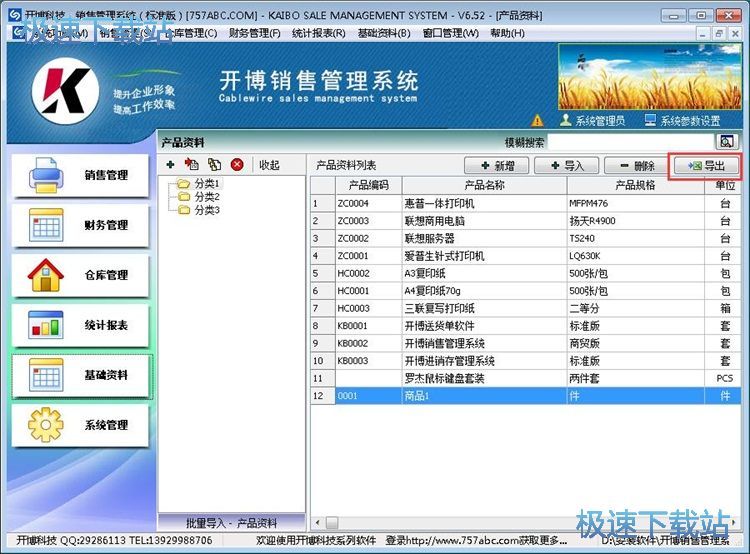Open the 财务管理 sidebar module
Screen dimensions: 750x554
[80, 225]
